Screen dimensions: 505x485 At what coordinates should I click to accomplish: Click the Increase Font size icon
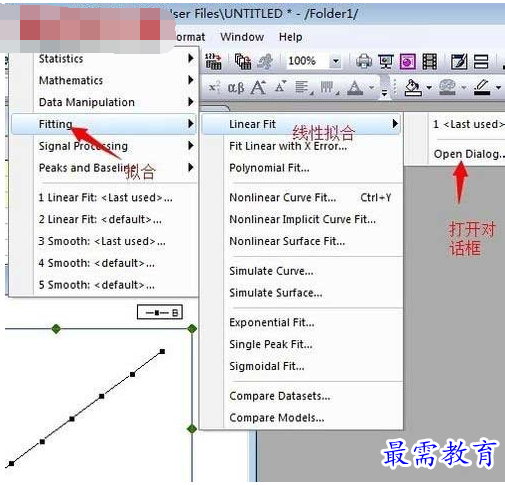coord(258,88)
